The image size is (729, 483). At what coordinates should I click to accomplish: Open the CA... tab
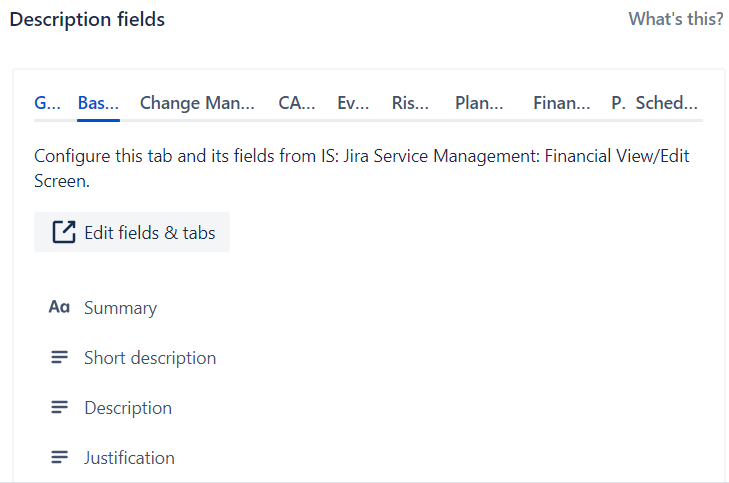click(297, 103)
